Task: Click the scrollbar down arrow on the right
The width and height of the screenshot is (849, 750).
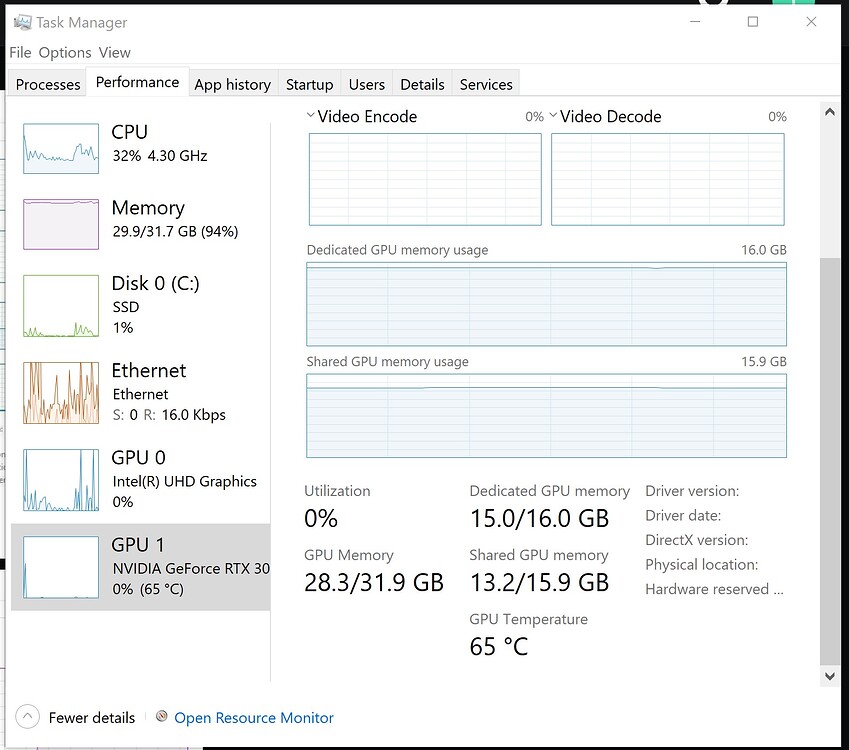Action: [830, 676]
